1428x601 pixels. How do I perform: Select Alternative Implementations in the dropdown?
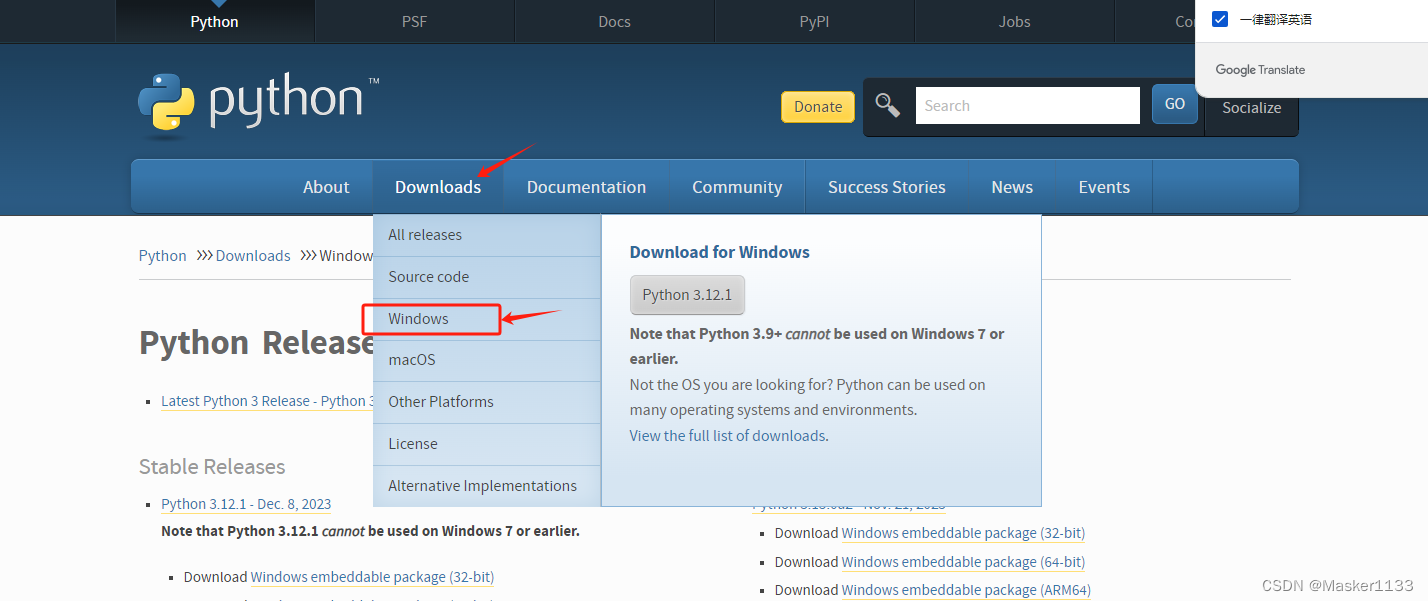coord(487,486)
